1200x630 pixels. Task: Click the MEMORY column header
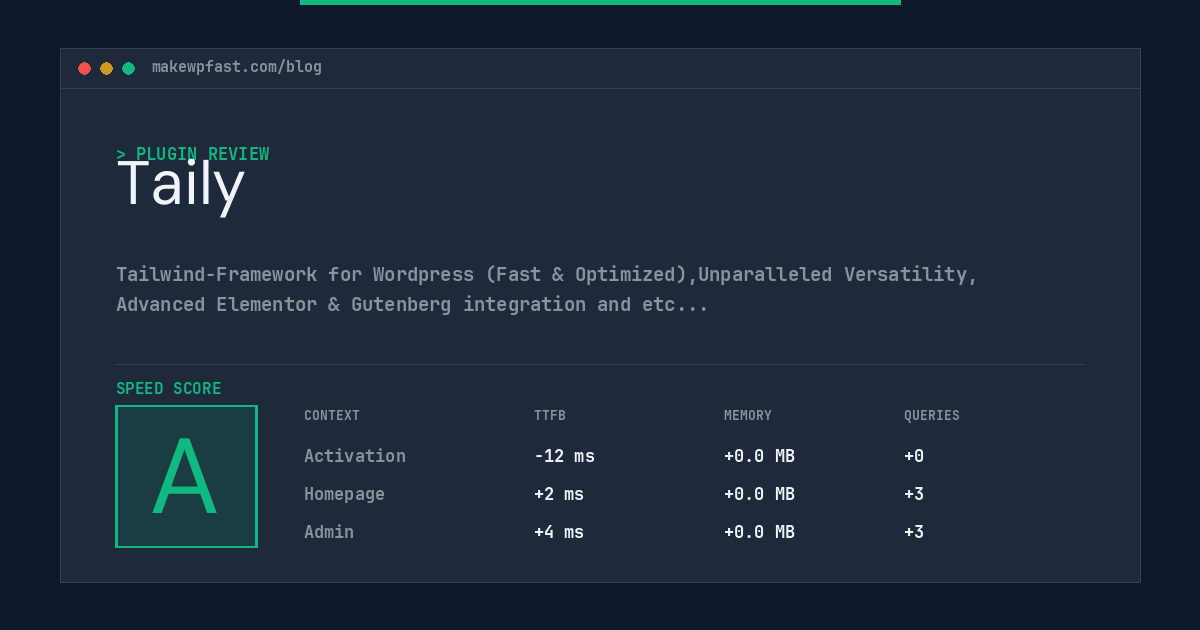point(748,416)
